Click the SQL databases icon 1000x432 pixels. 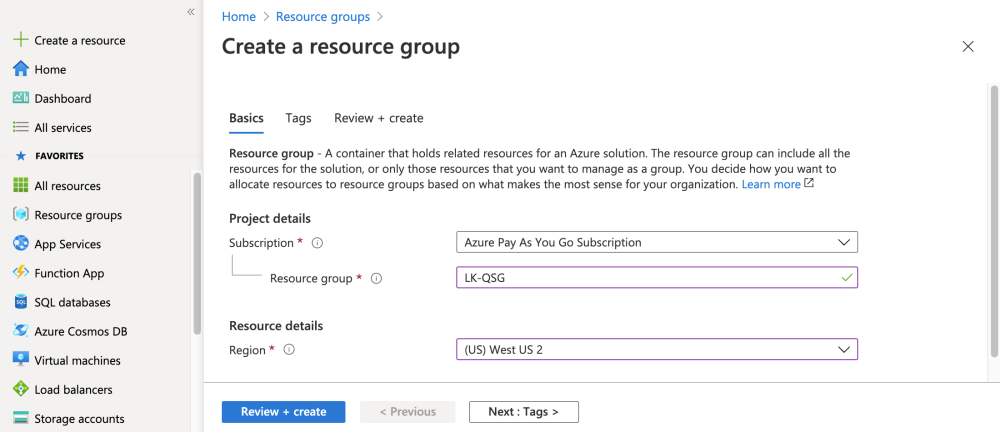point(20,301)
